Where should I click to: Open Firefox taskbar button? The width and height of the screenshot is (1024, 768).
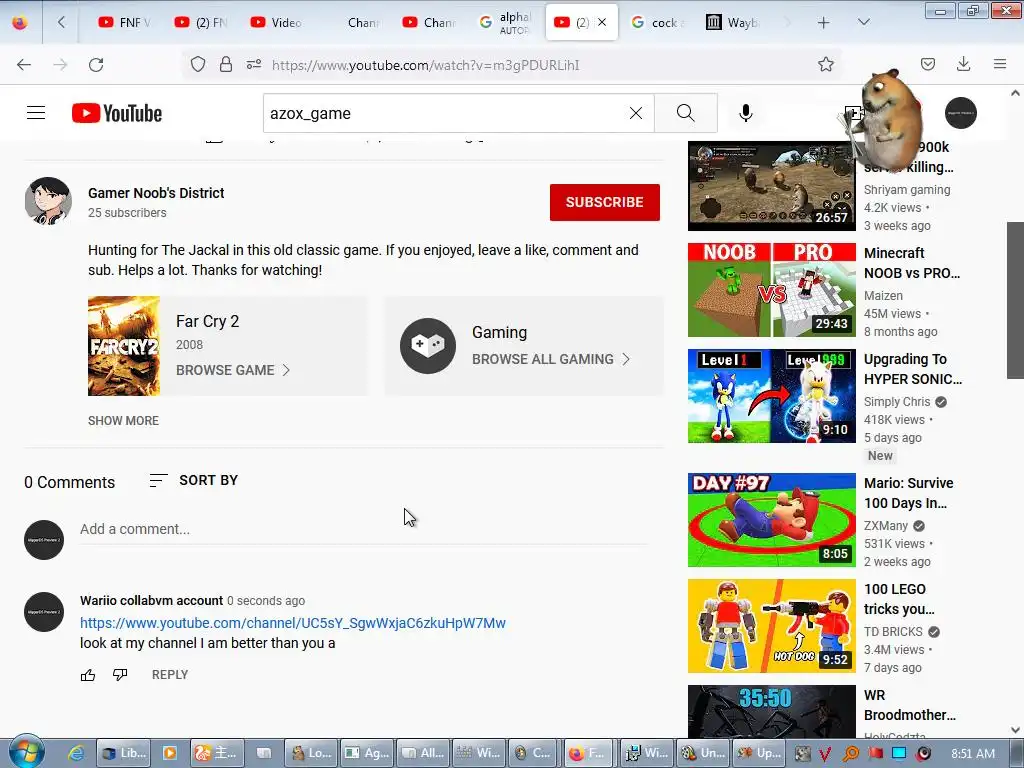coord(586,753)
